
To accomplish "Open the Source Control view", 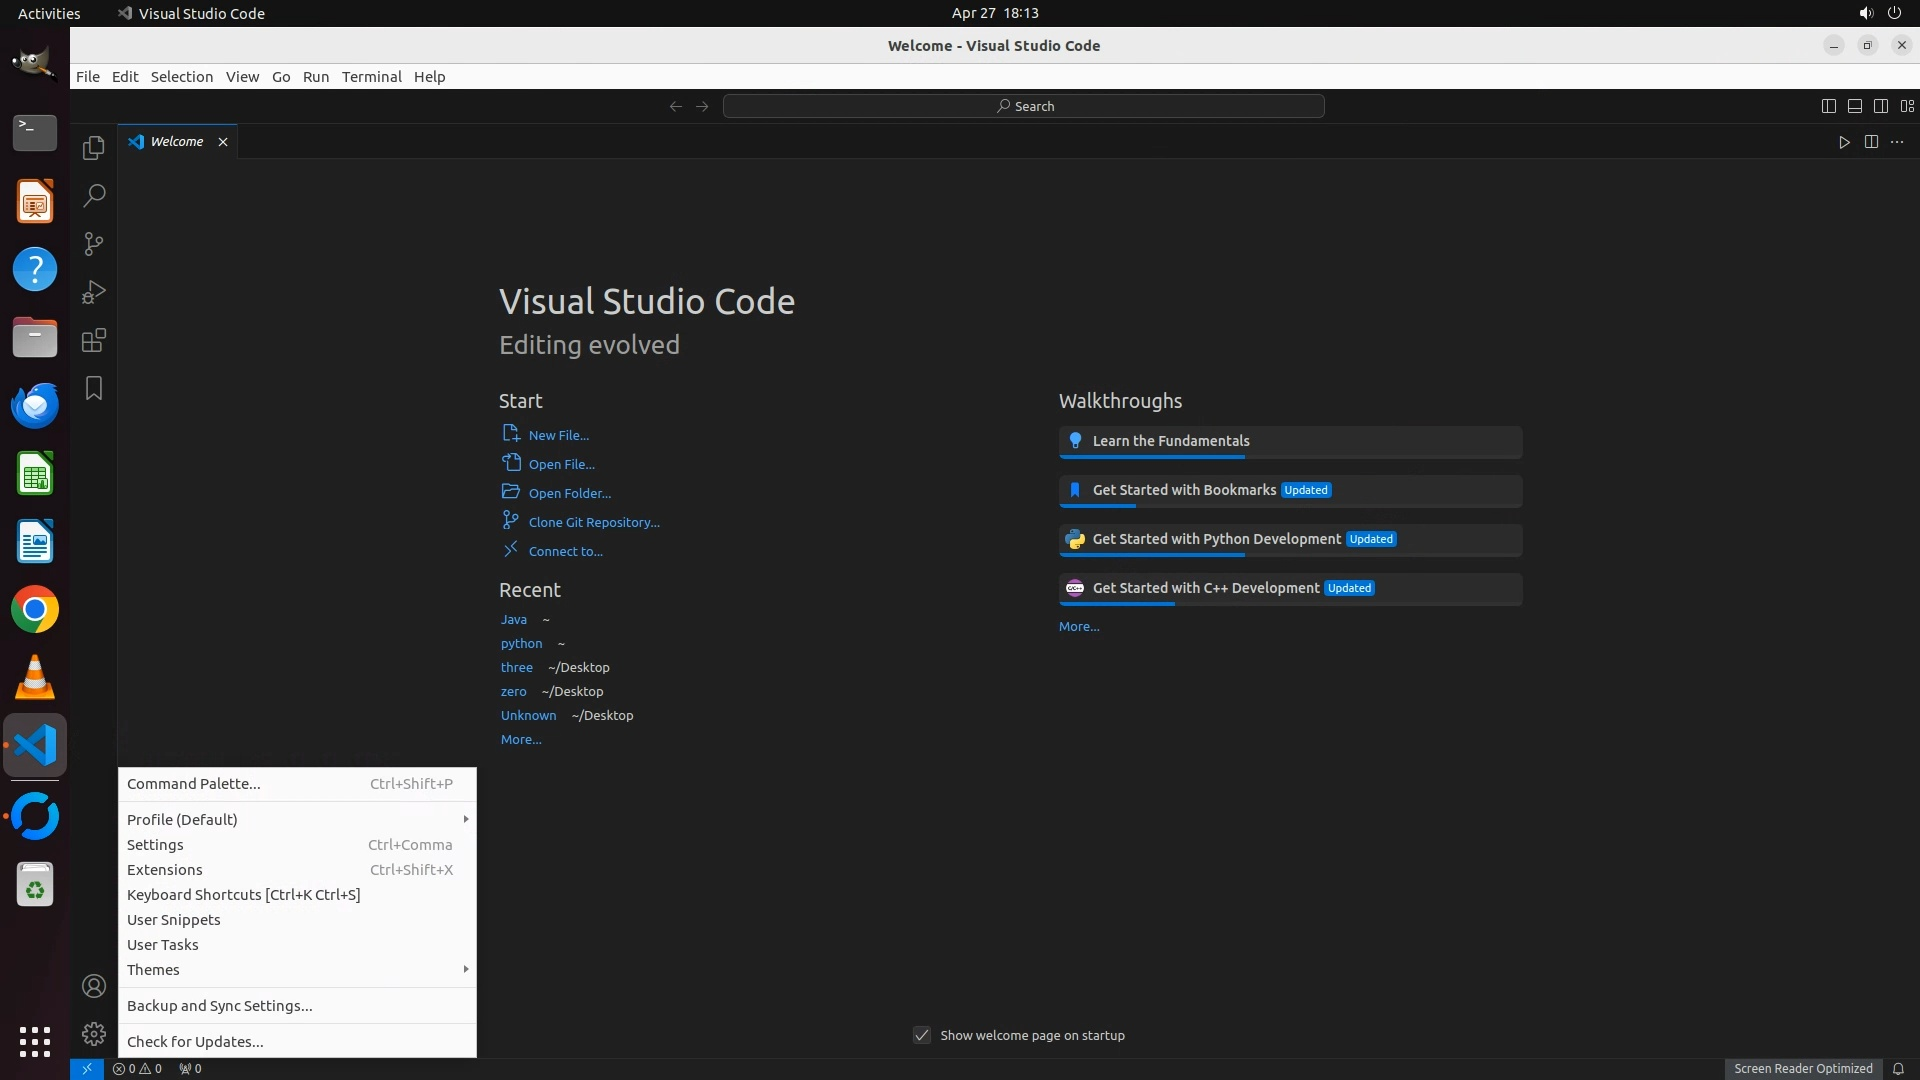I will [94, 243].
